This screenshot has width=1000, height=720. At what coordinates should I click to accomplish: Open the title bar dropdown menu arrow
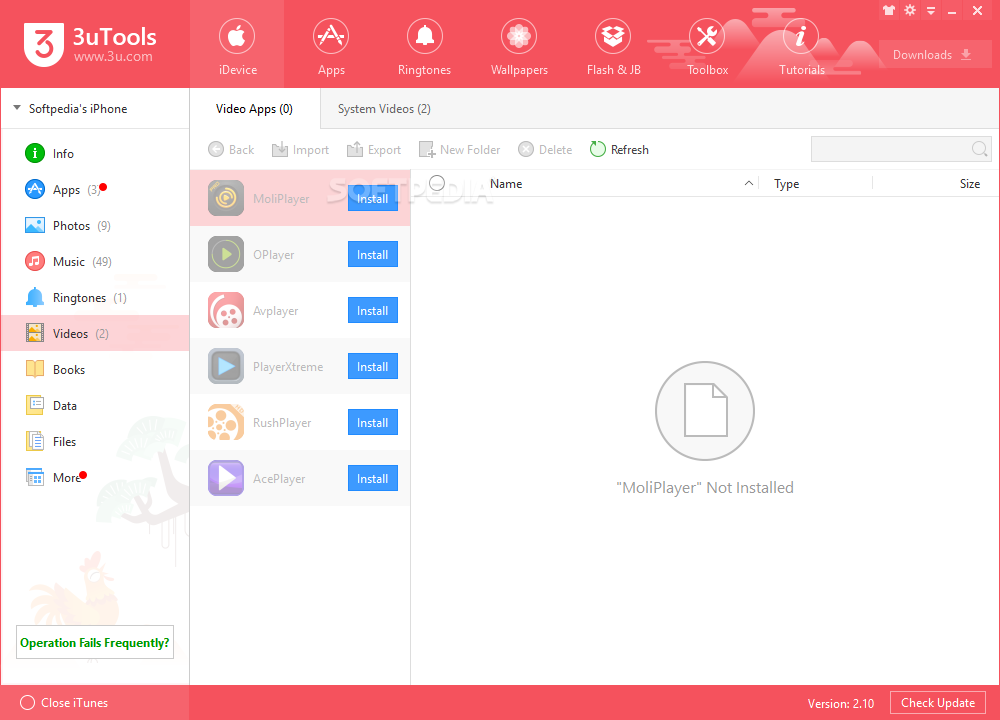pos(931,11)
